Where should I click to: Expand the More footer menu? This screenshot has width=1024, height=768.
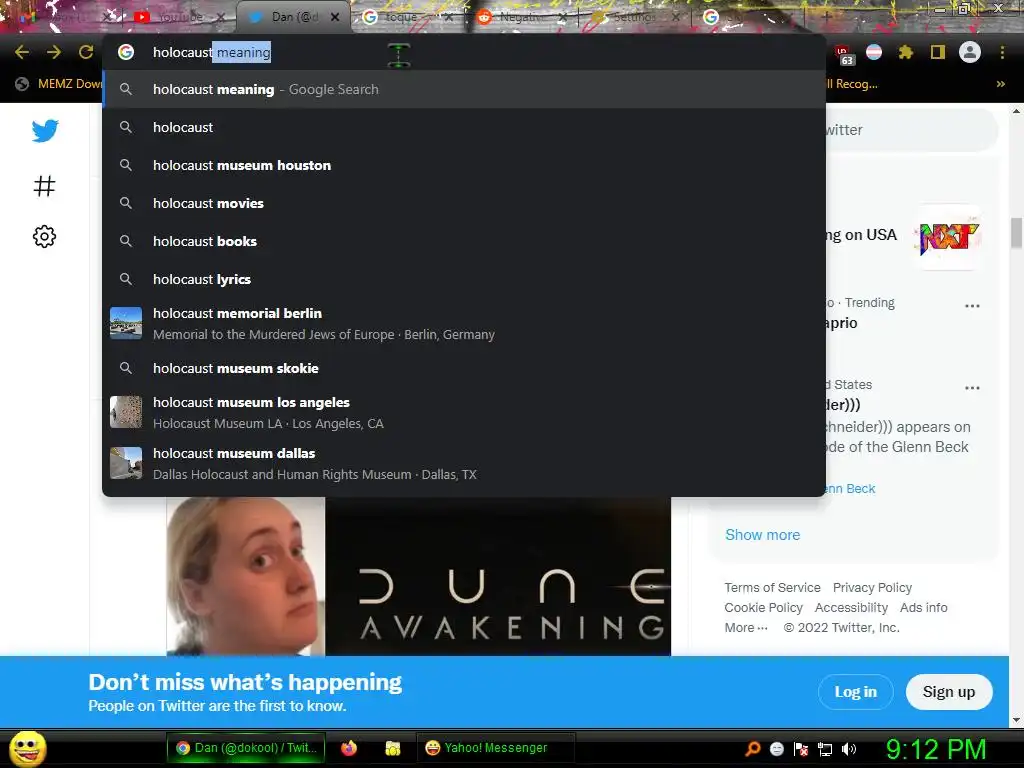(746, 628)
